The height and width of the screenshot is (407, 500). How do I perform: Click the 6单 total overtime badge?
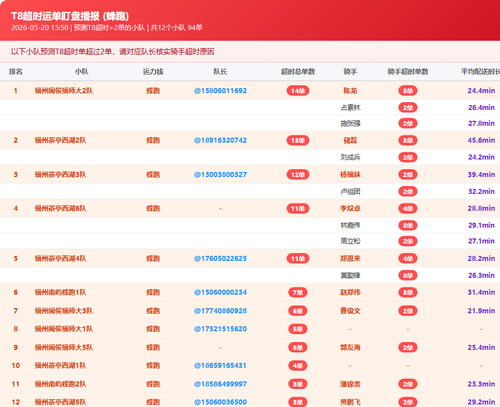coord(298,311)
